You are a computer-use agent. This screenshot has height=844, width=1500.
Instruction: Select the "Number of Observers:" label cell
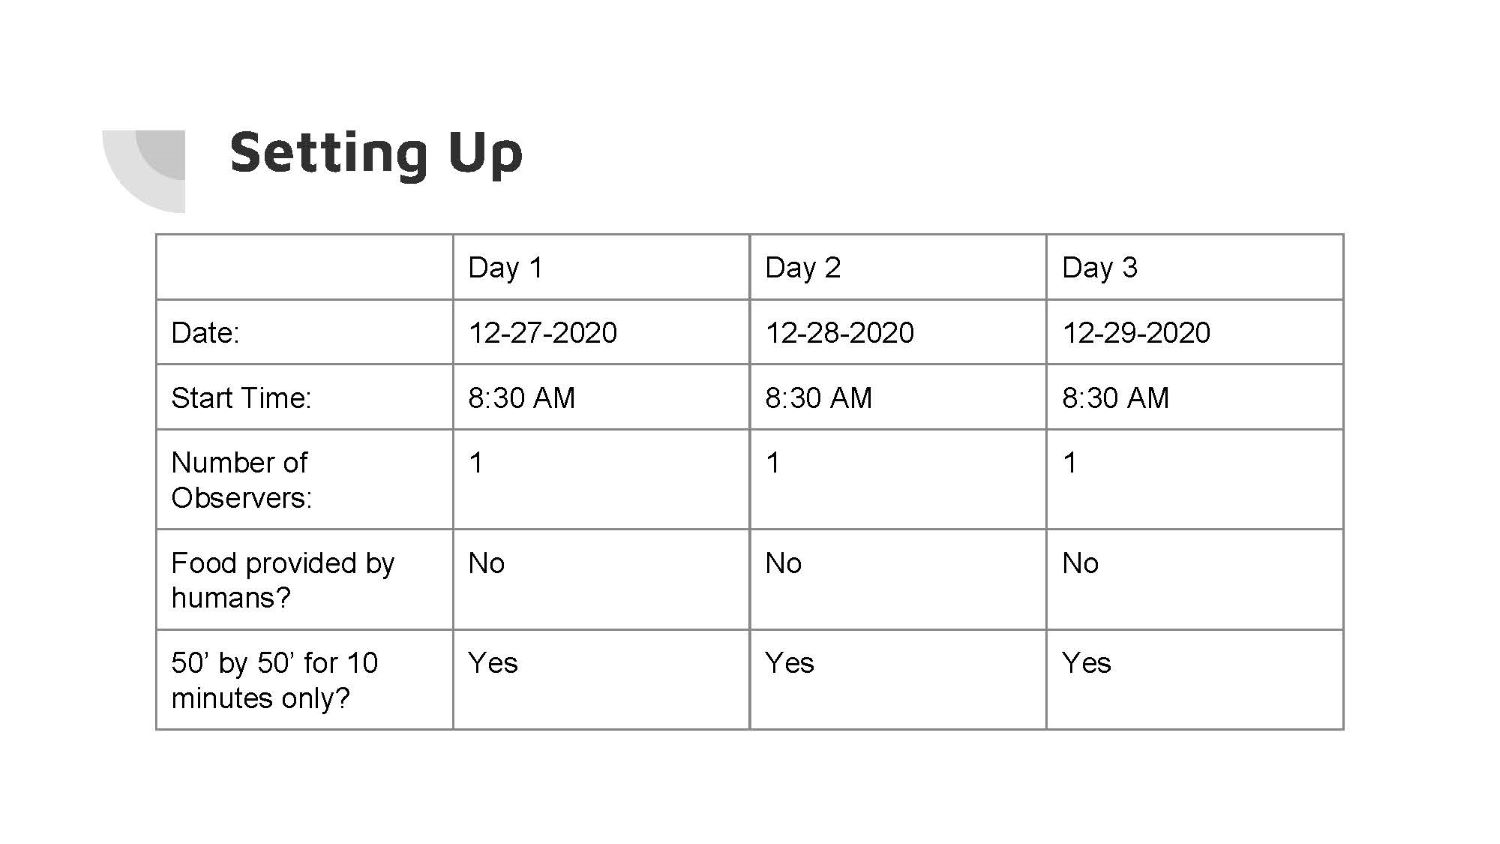pyautogui.click(x=304, y=480)
